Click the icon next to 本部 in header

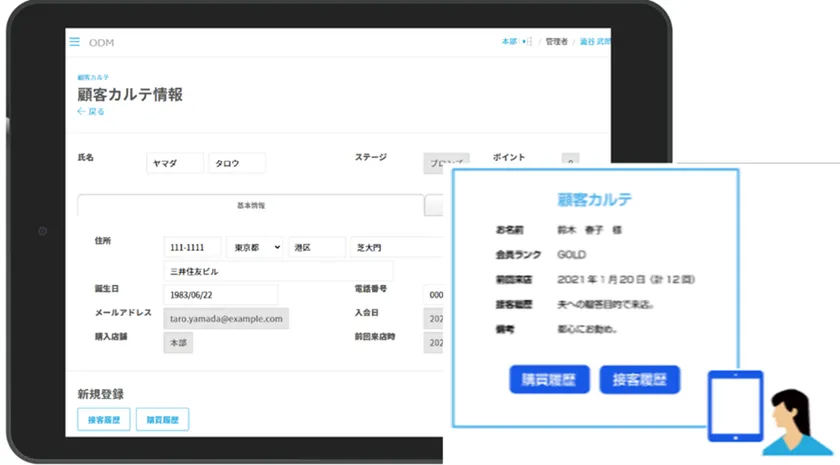tap(529, 42)
